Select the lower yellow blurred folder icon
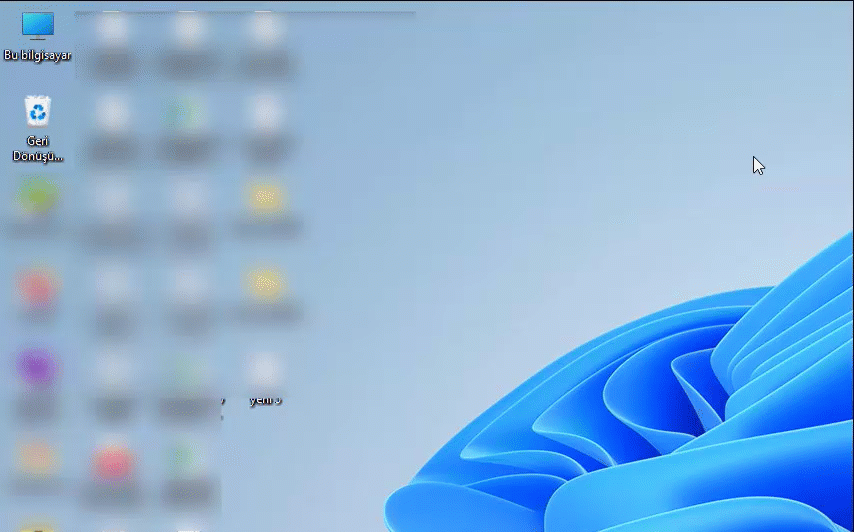 pos(265,283)
